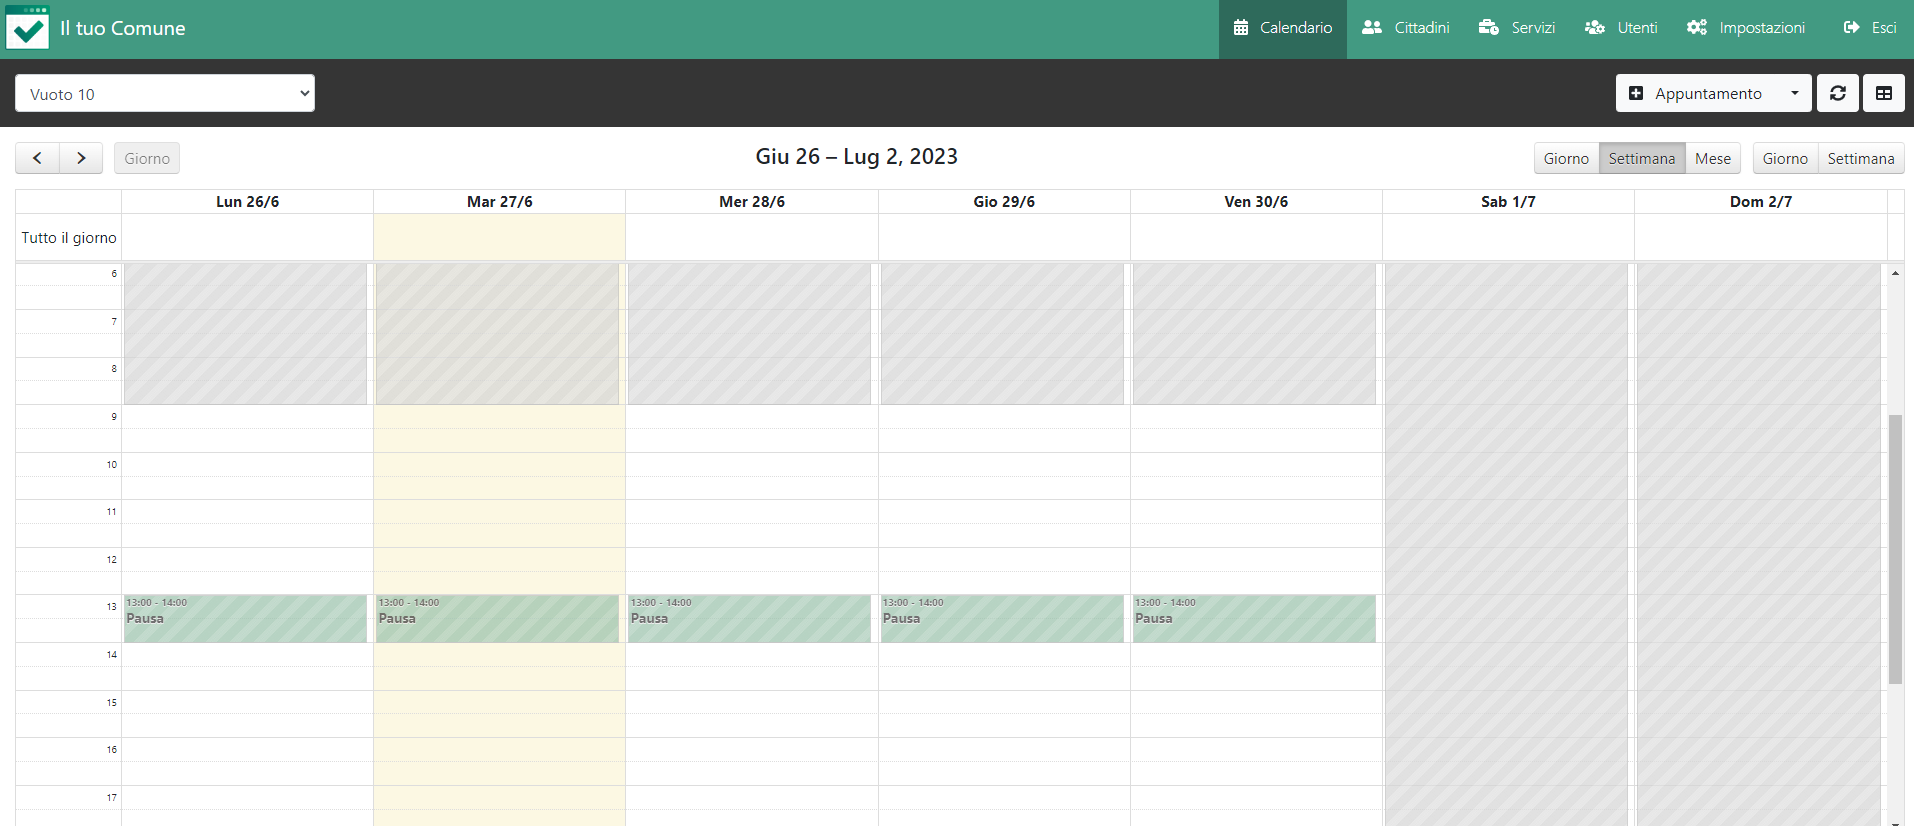Go to previous week arrow

(37, 158)
